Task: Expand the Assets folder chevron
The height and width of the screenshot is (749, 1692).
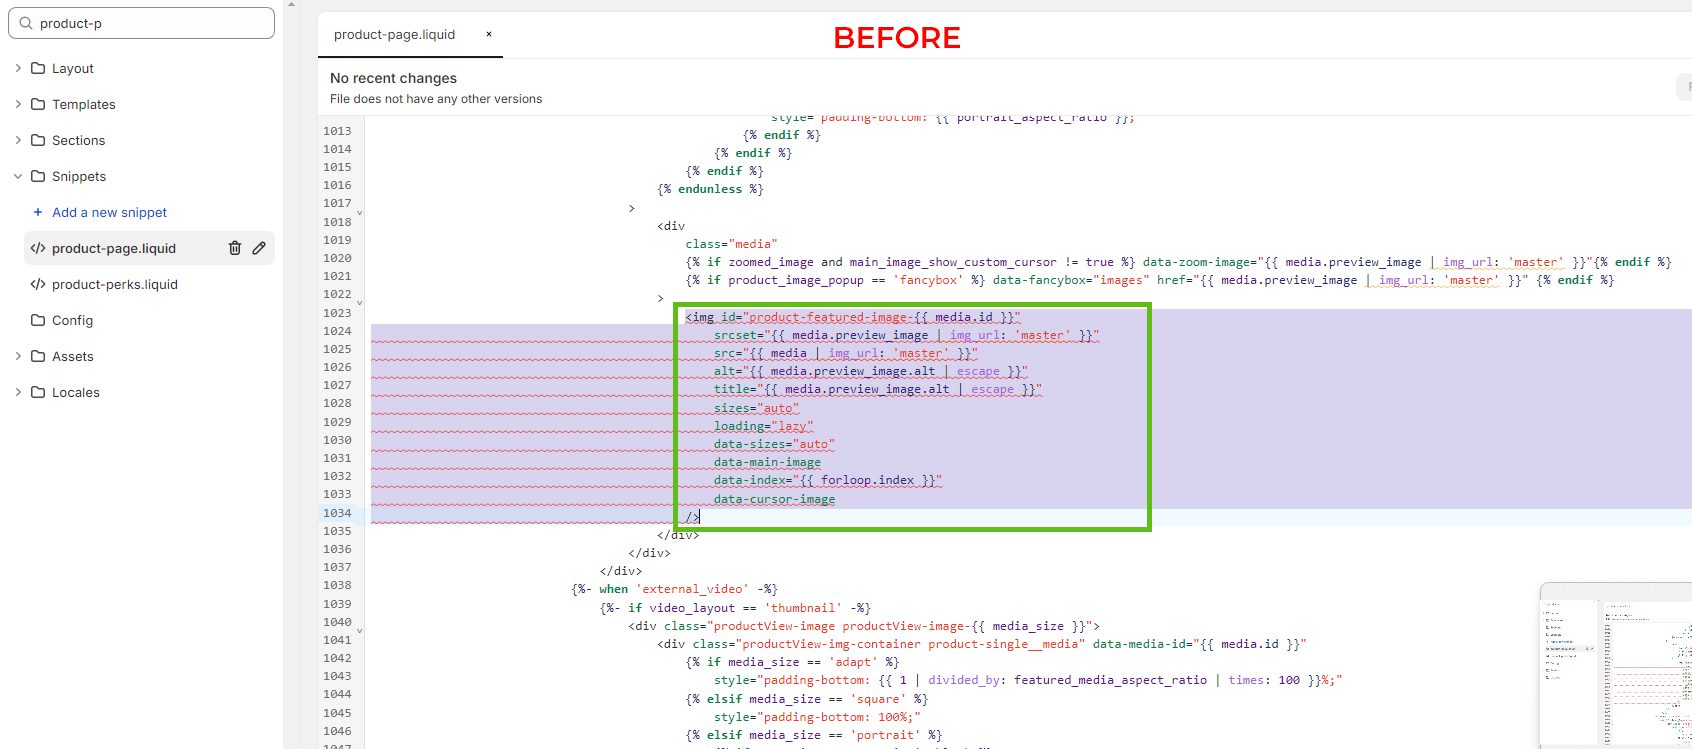Action: coord(18,356)
